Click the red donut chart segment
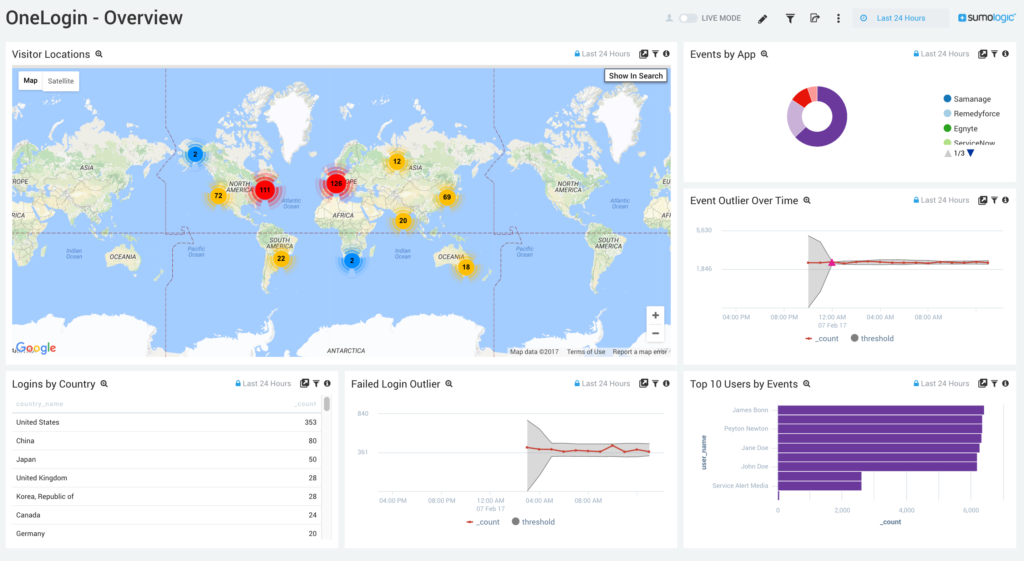Image resolution: width=1024 pixels, height=561 pixels. [x=801, y=98]
